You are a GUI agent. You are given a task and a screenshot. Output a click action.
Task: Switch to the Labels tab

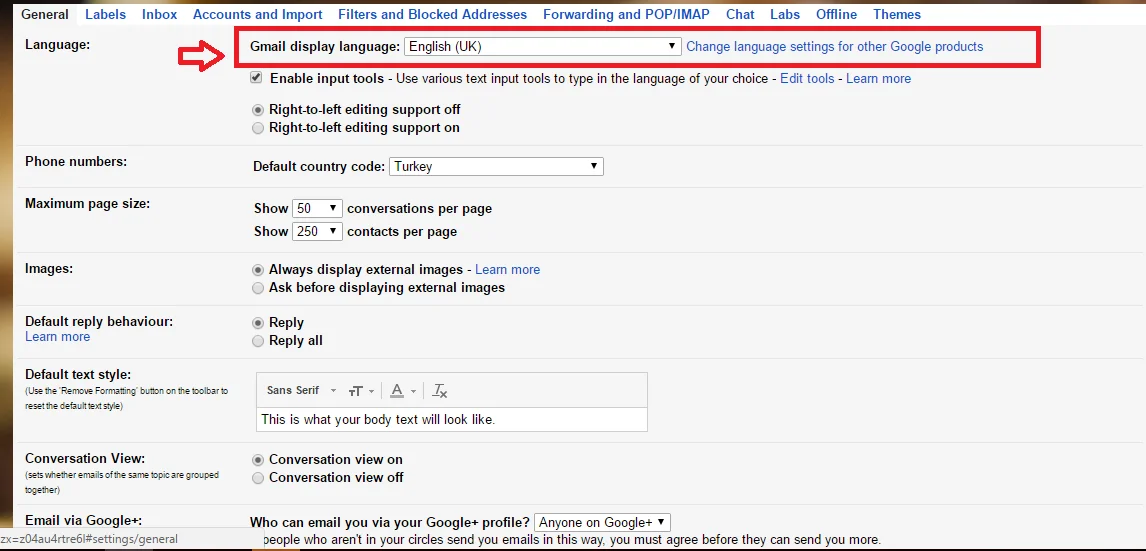[x=105, y=15]
